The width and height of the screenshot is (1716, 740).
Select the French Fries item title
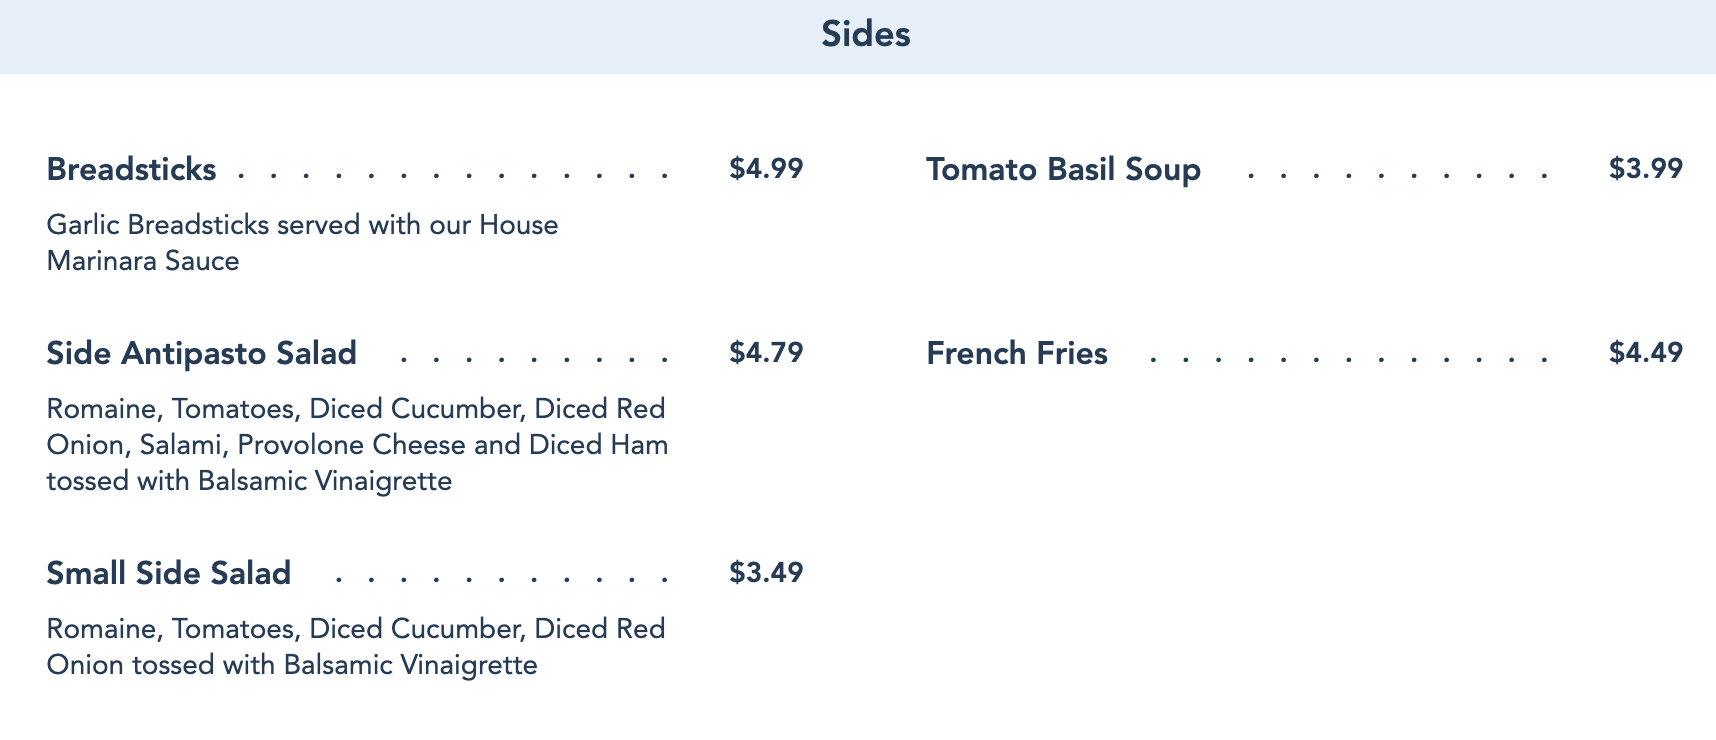point(1016,353)
